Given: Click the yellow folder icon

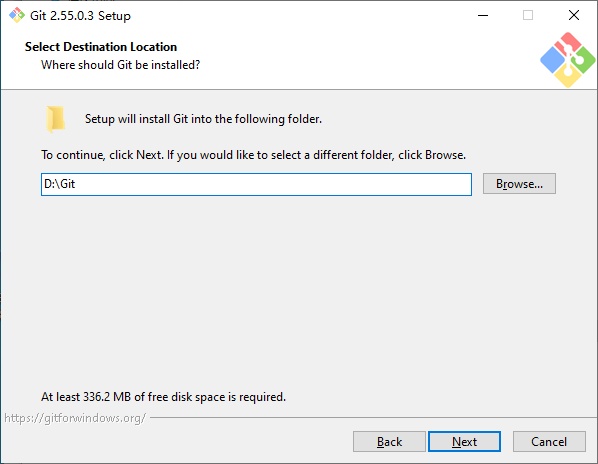Looking at the screenshot, I should pyautogui.click(x=55, y=119).
